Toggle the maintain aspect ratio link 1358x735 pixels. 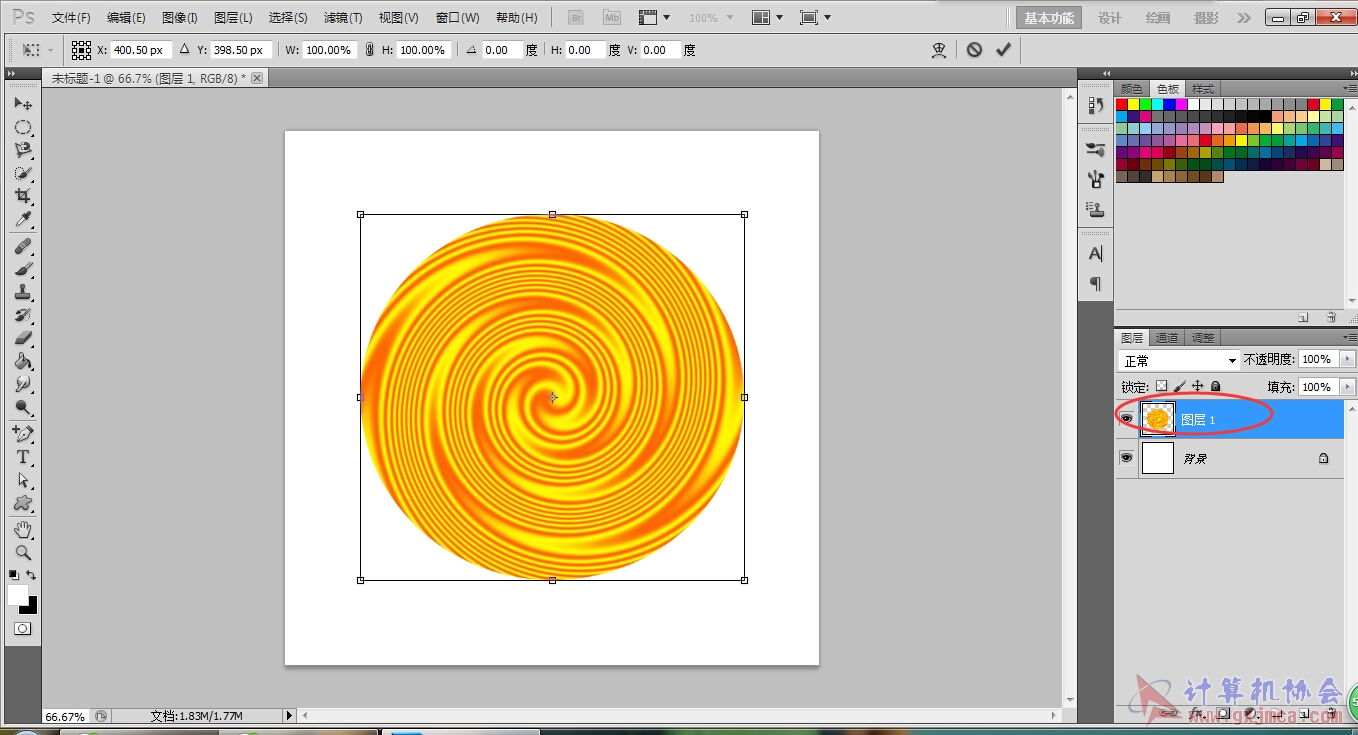(369, 50)
